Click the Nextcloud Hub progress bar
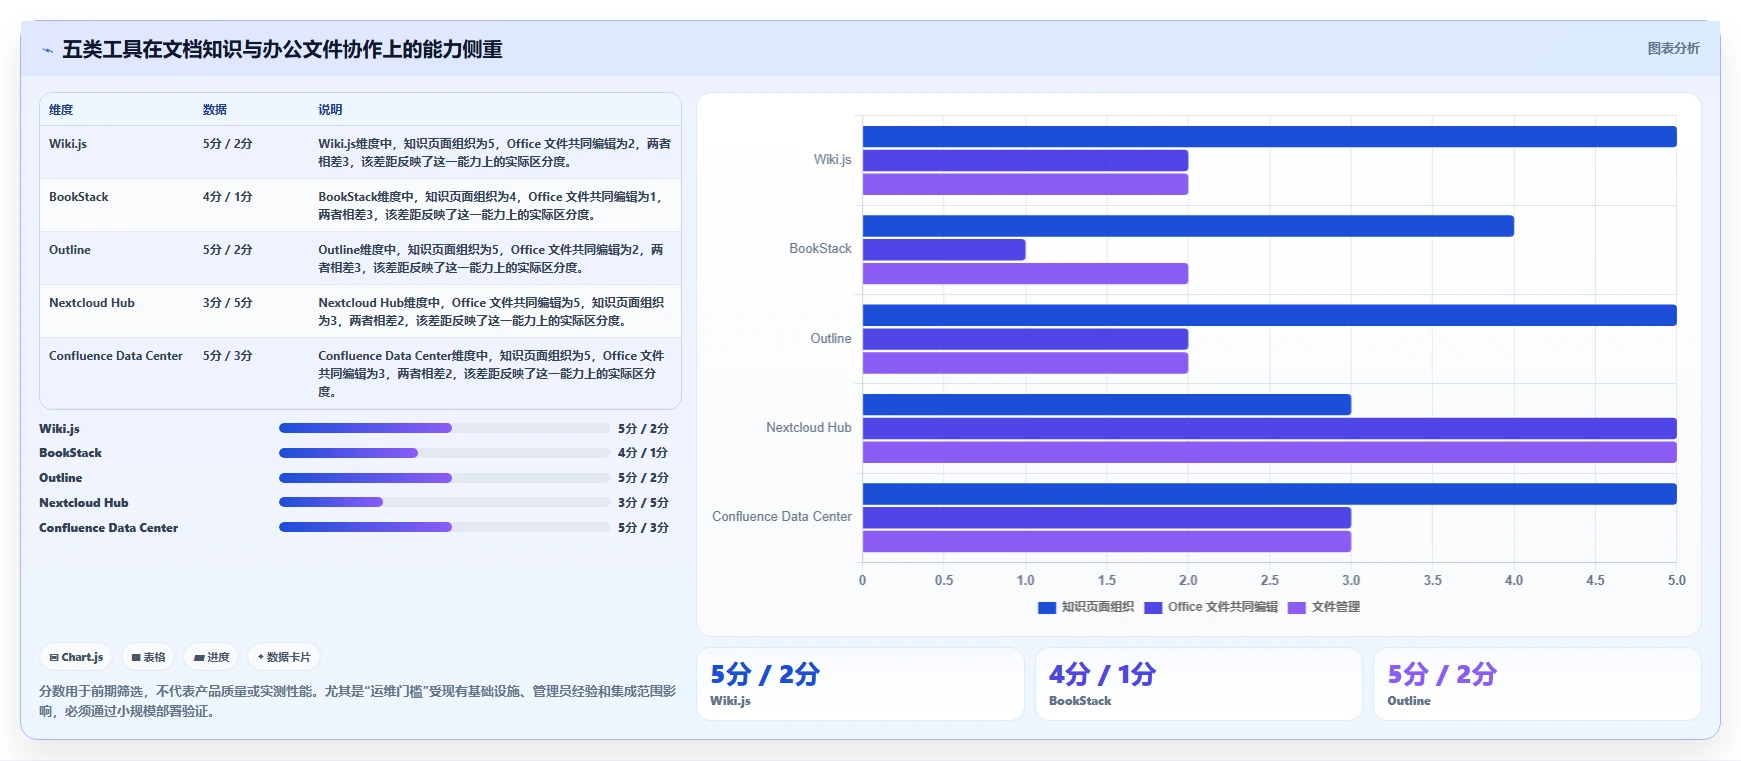The width and height of the screenshot is (1741, 761). point(444,502)
